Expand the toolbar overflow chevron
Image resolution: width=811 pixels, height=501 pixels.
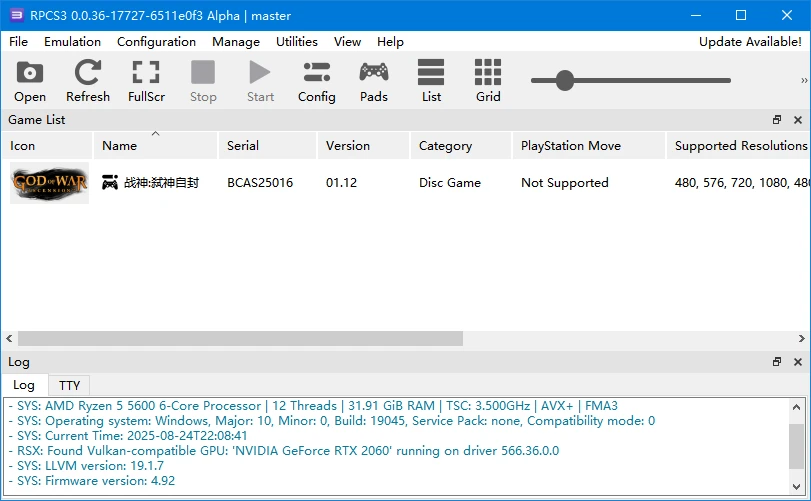coord(804,81)
